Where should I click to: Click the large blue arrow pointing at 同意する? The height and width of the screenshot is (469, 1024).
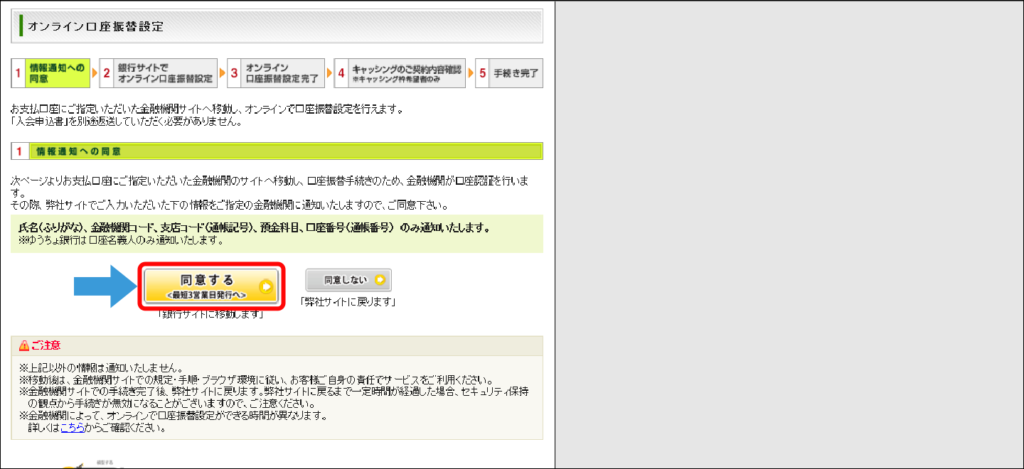(x=104, y=286)
